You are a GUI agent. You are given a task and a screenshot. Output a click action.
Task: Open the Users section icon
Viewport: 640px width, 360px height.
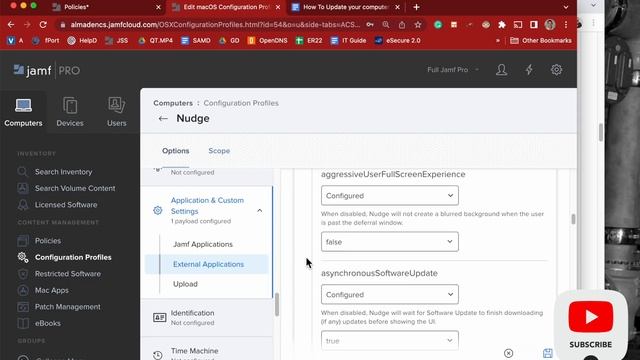click(116, 105)
